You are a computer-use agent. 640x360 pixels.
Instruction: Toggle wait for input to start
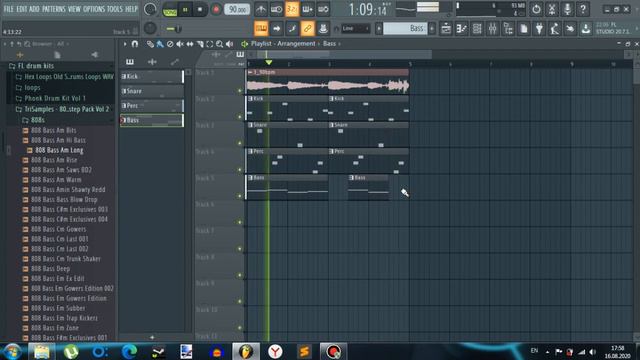[276, 9]
